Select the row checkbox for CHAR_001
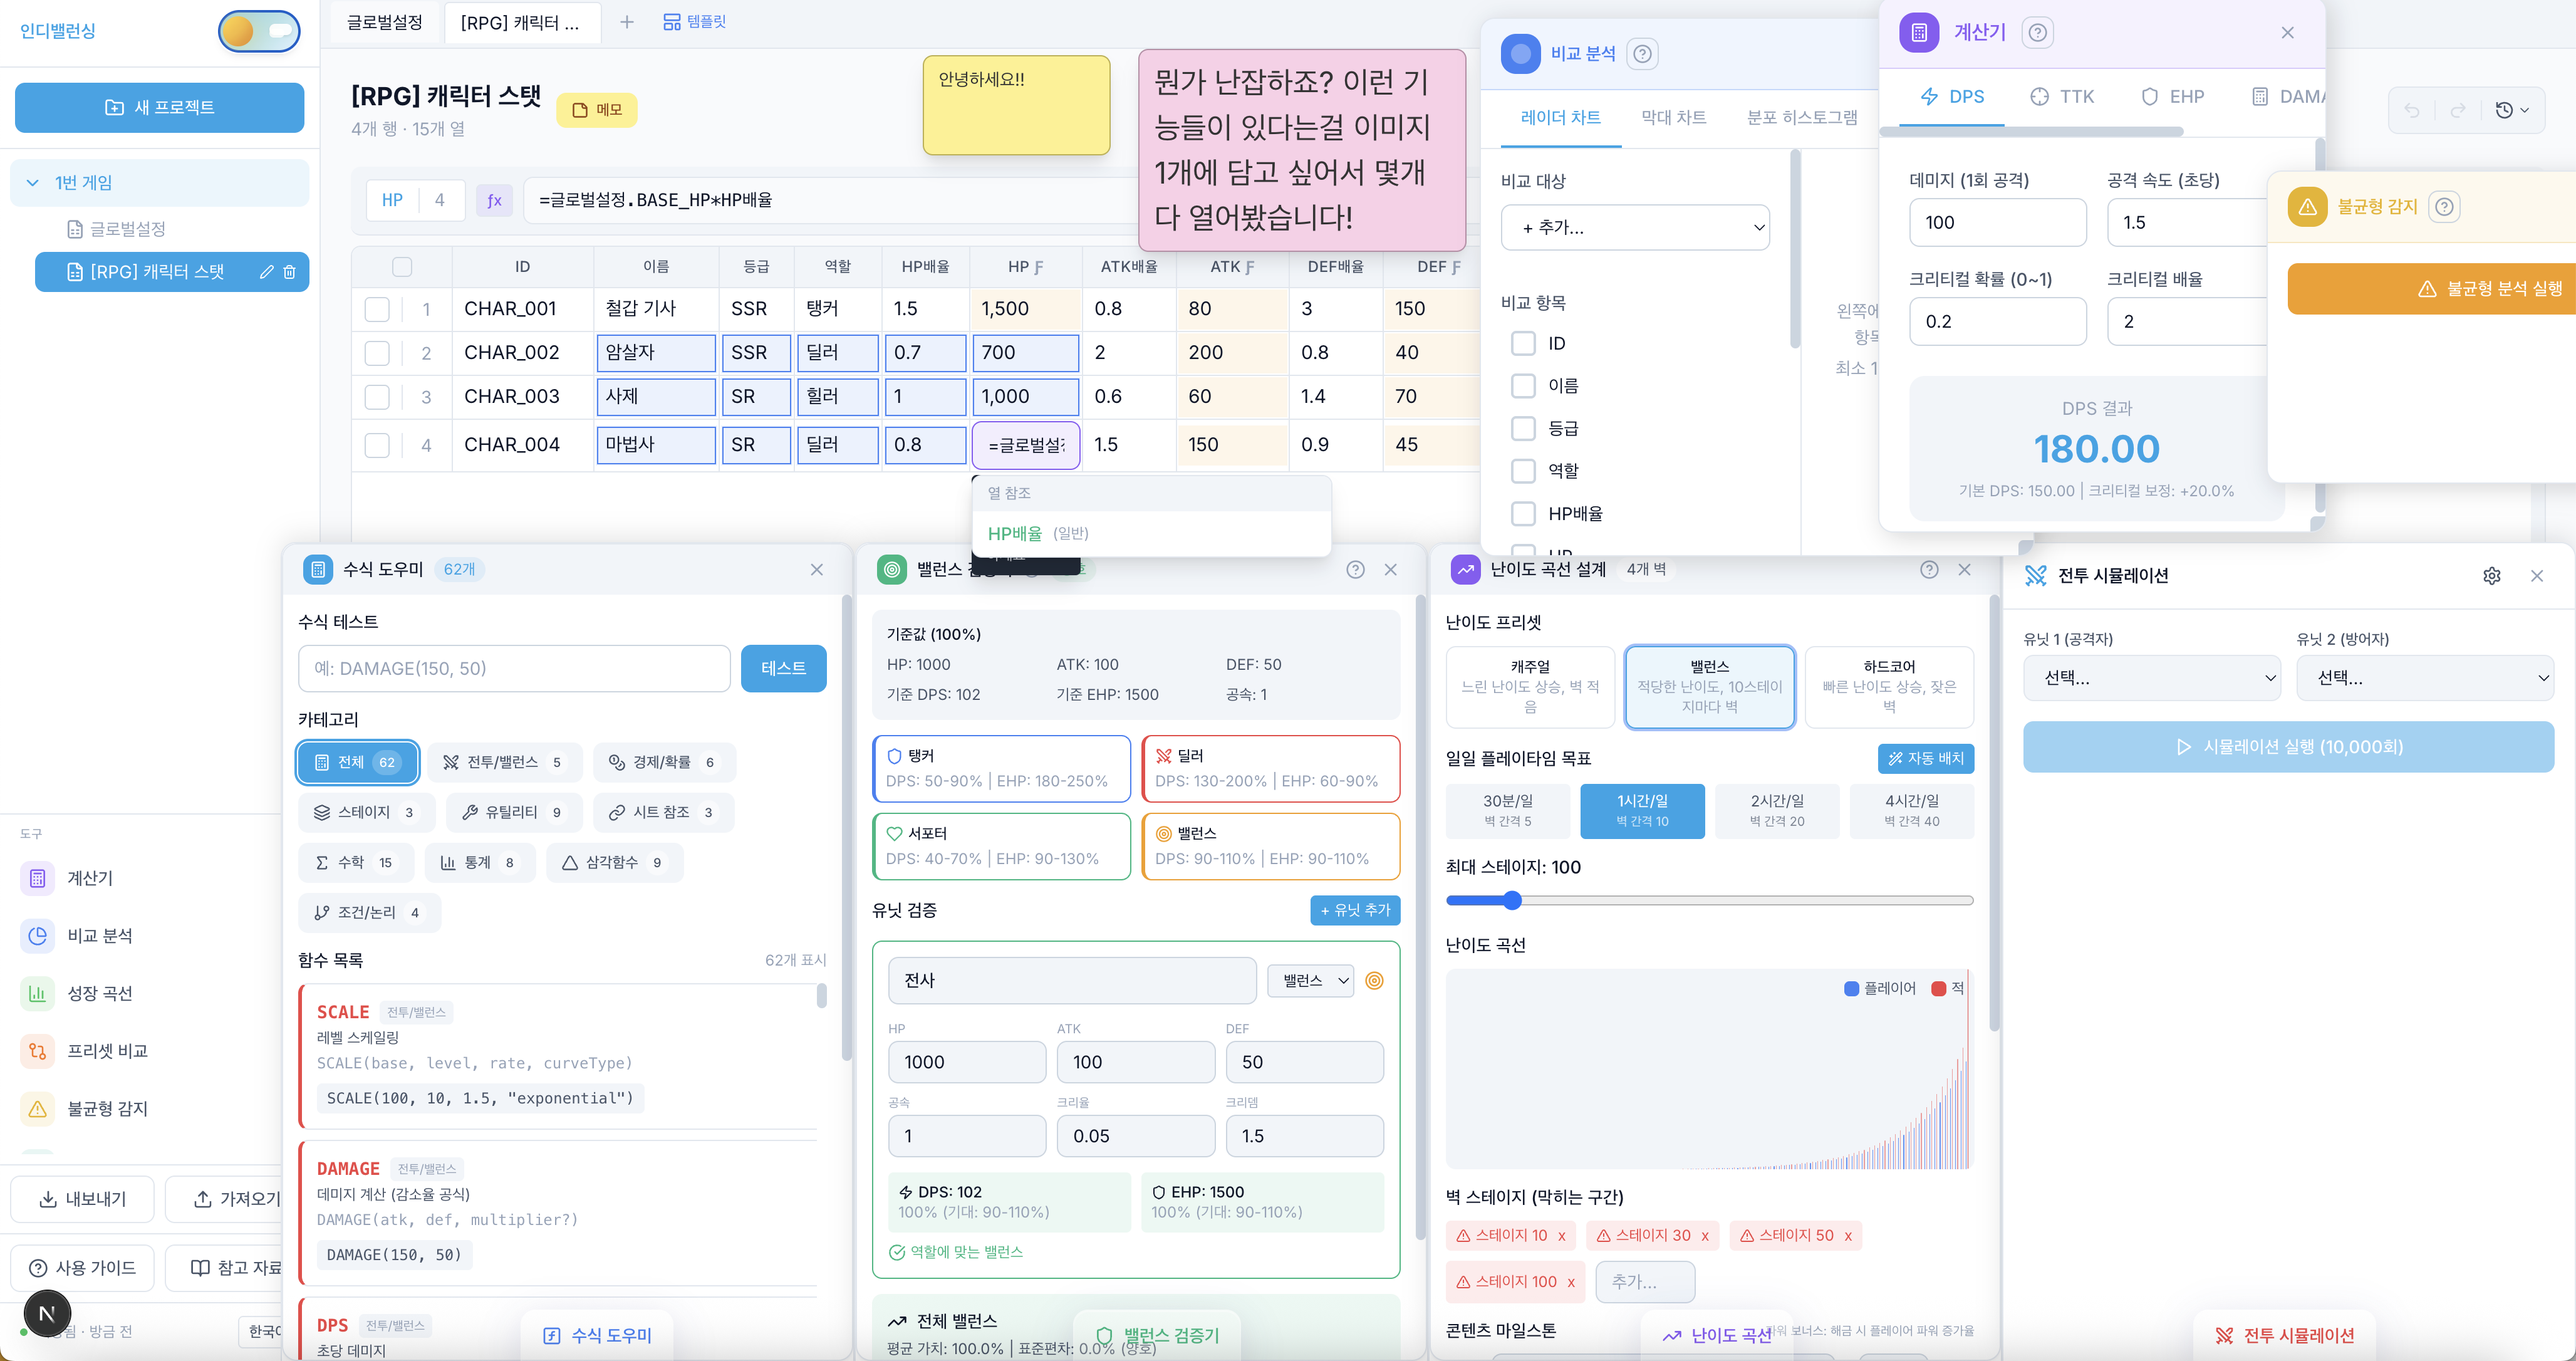Screen dimensions: 2576x1361 [377, 309]
